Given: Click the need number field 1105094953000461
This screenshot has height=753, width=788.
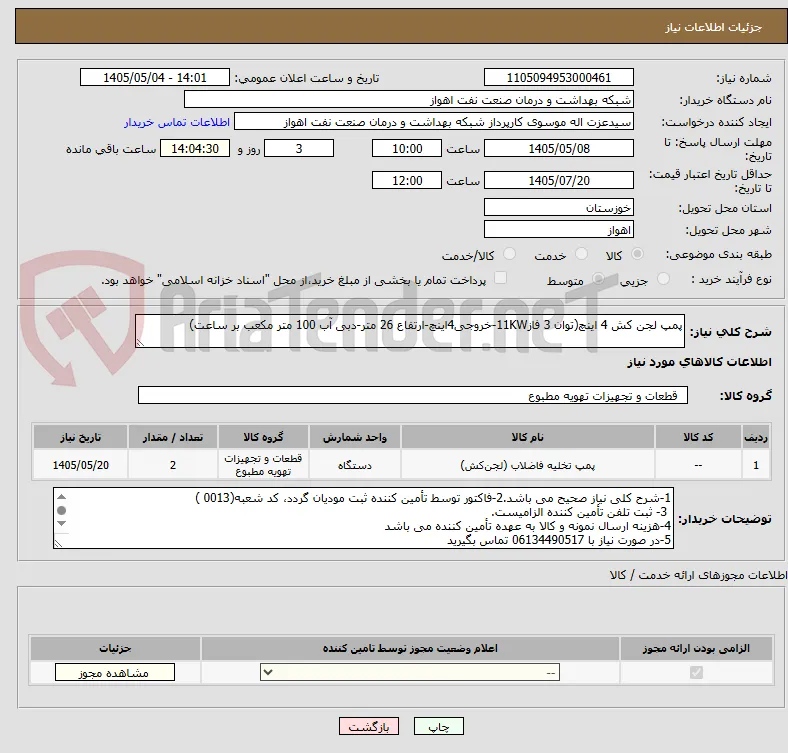Looking at the screenshot, I should click(x=558, y=78).
